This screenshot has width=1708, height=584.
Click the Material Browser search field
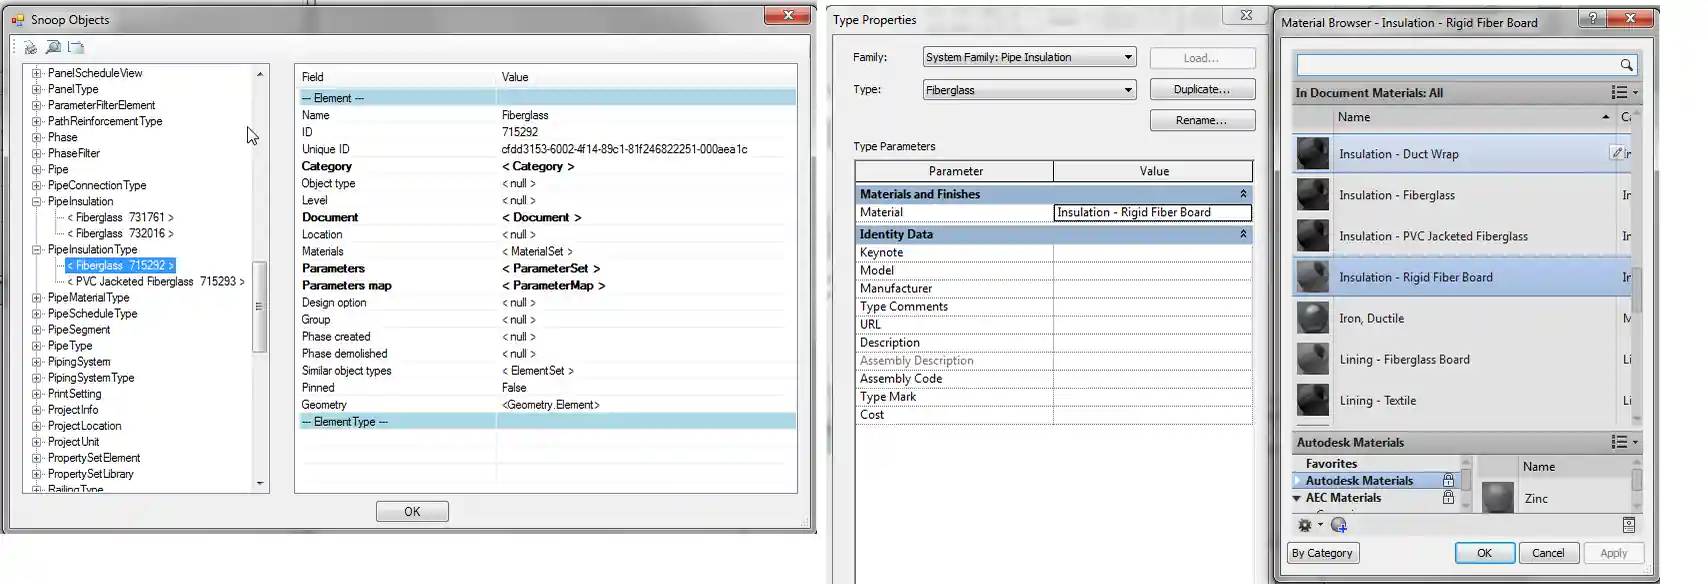click(1456, 65)
